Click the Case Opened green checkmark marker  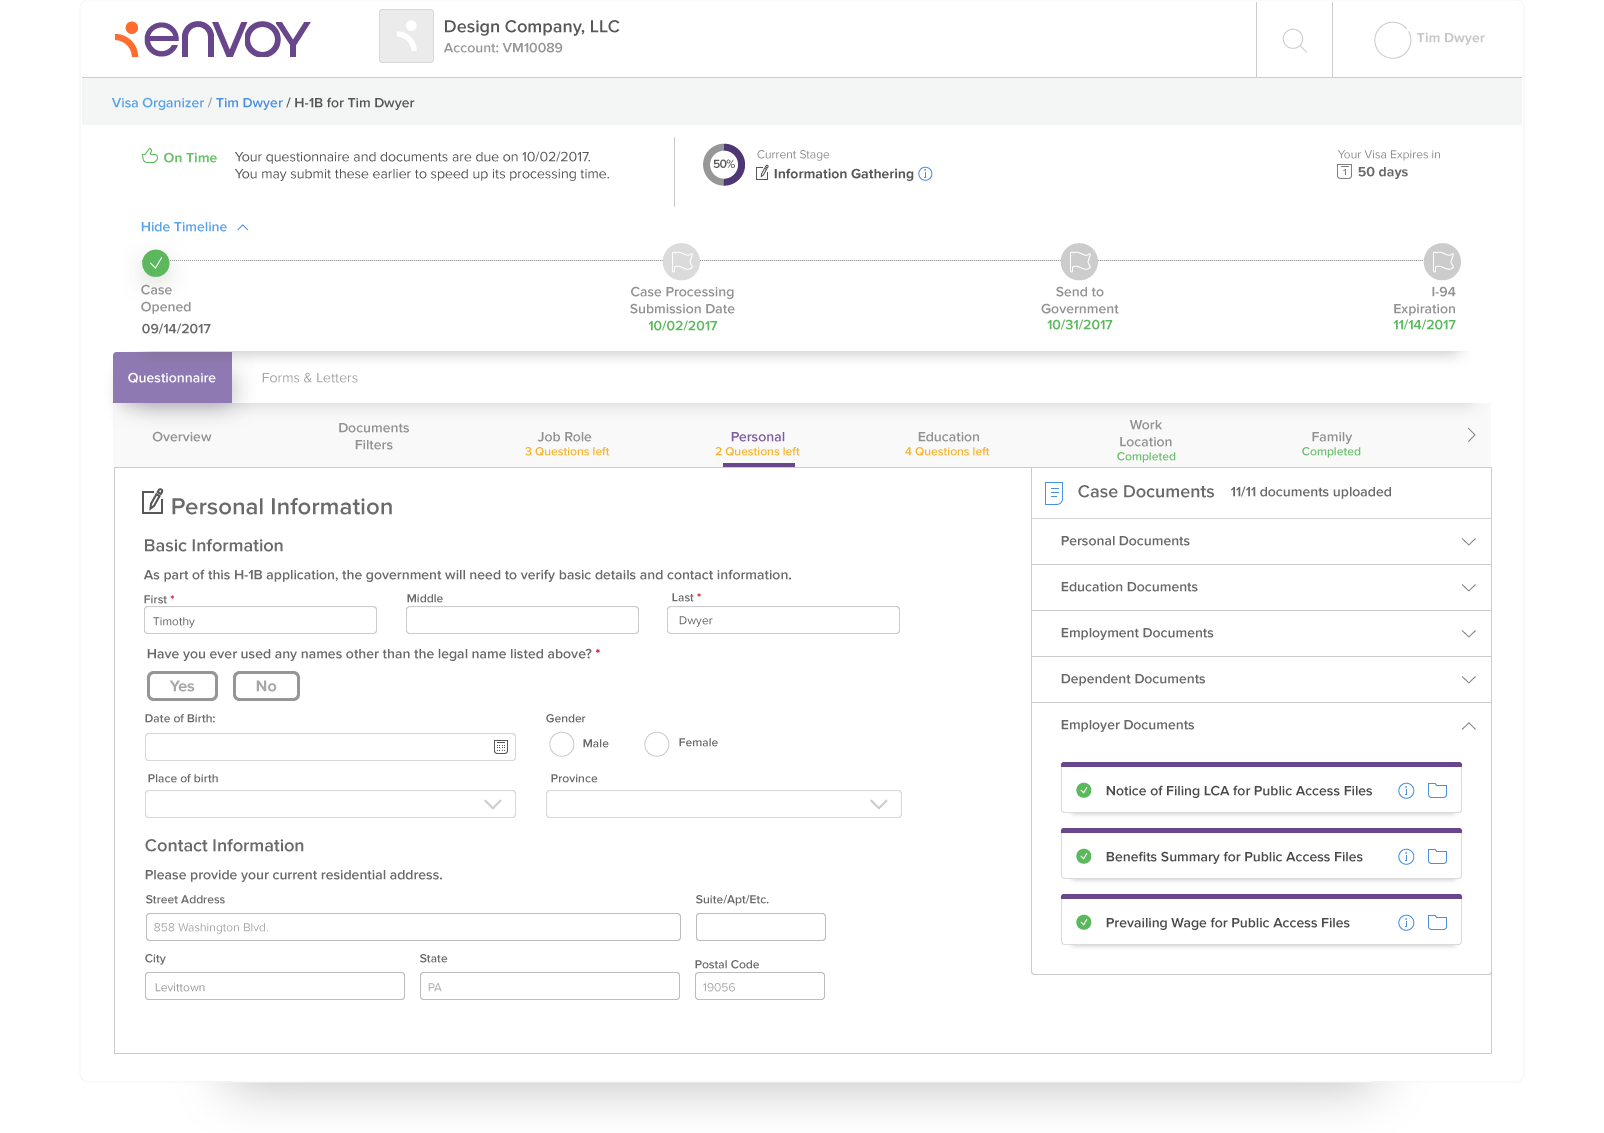pos(156,263)
